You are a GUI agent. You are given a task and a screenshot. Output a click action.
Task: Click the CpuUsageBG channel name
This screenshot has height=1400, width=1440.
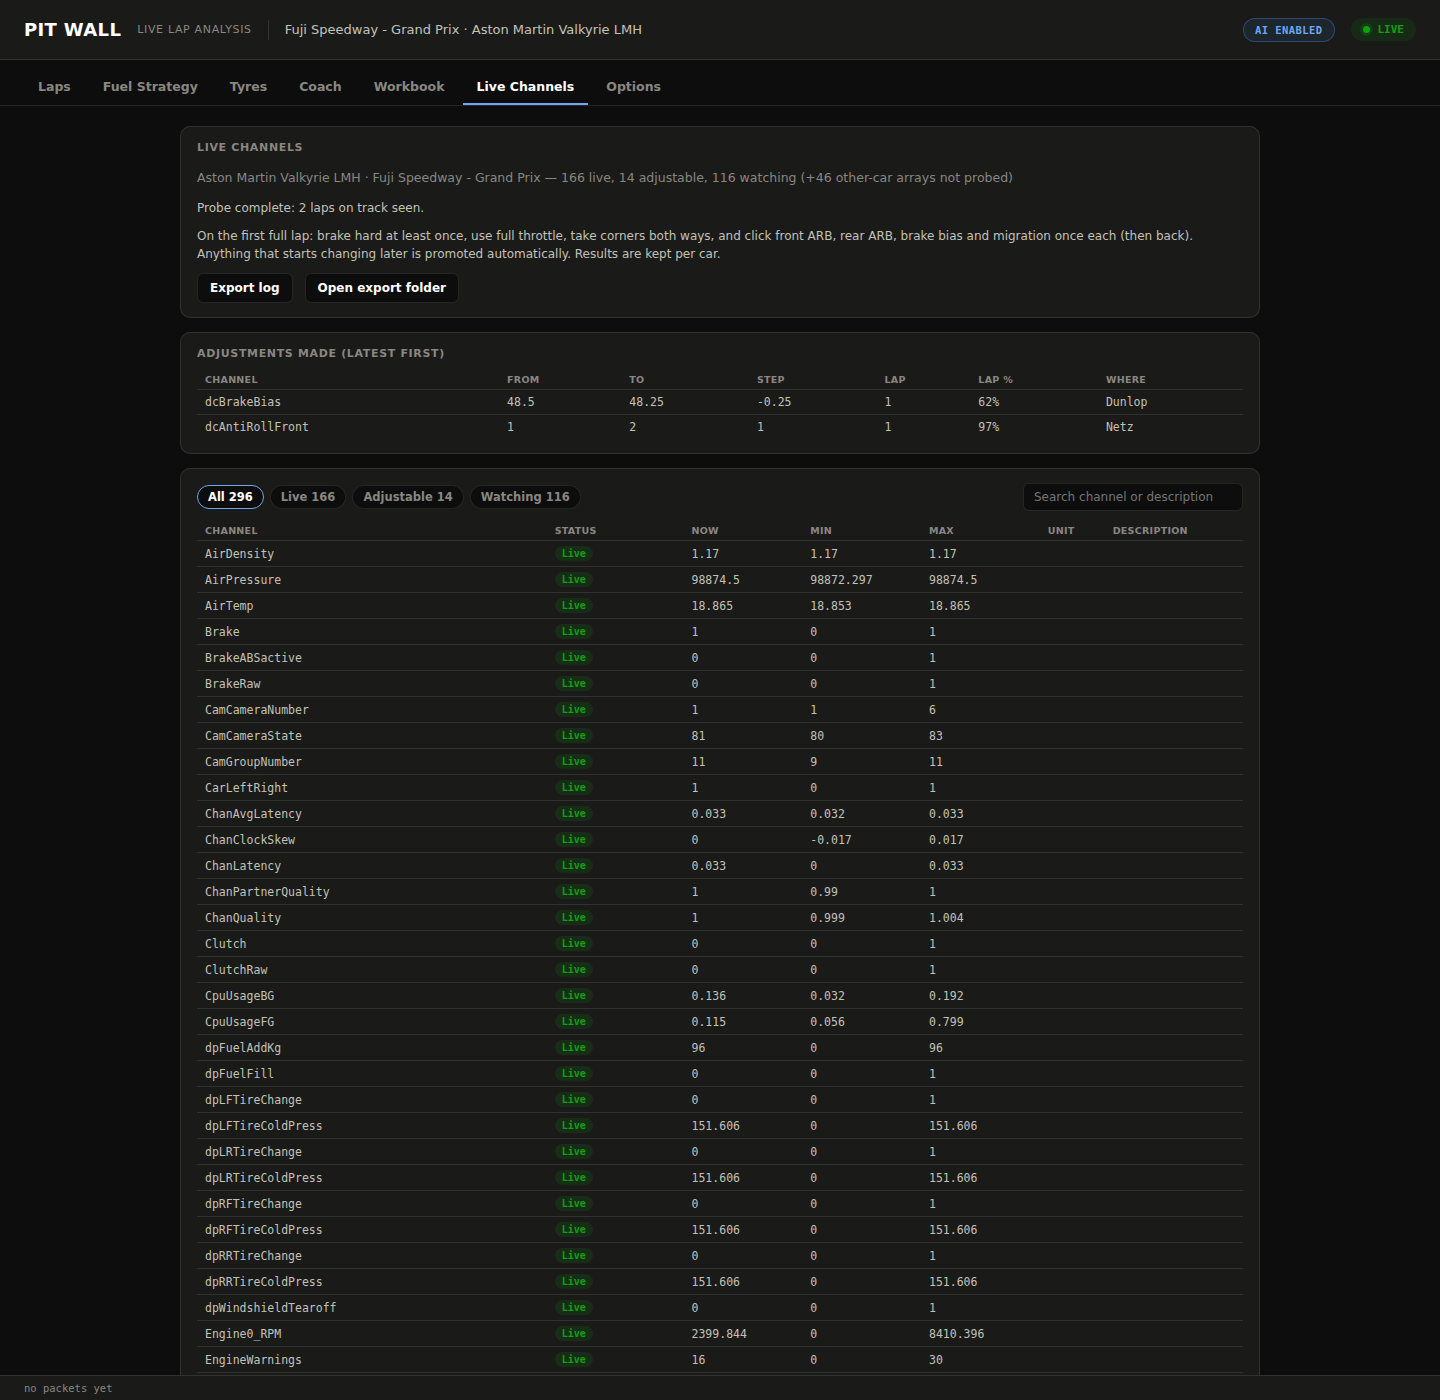tap(239, 996)
